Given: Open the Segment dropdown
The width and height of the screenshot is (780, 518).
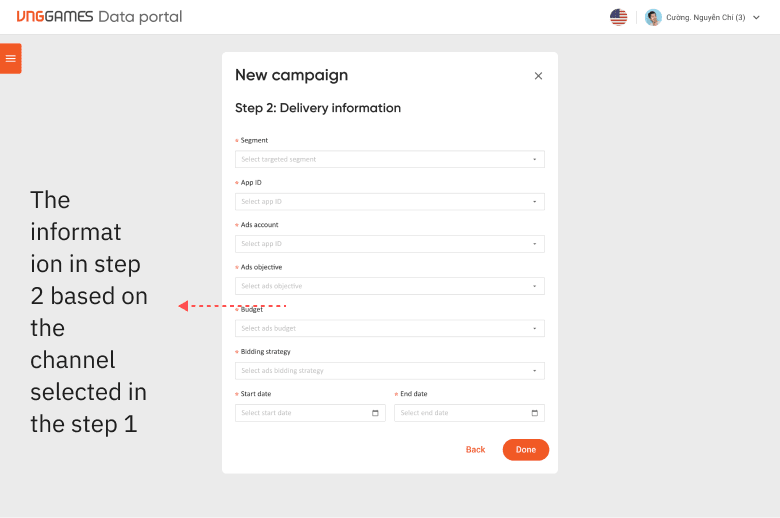Looking at the screenshot, I should pyautogui.click(x=390, y=159).
